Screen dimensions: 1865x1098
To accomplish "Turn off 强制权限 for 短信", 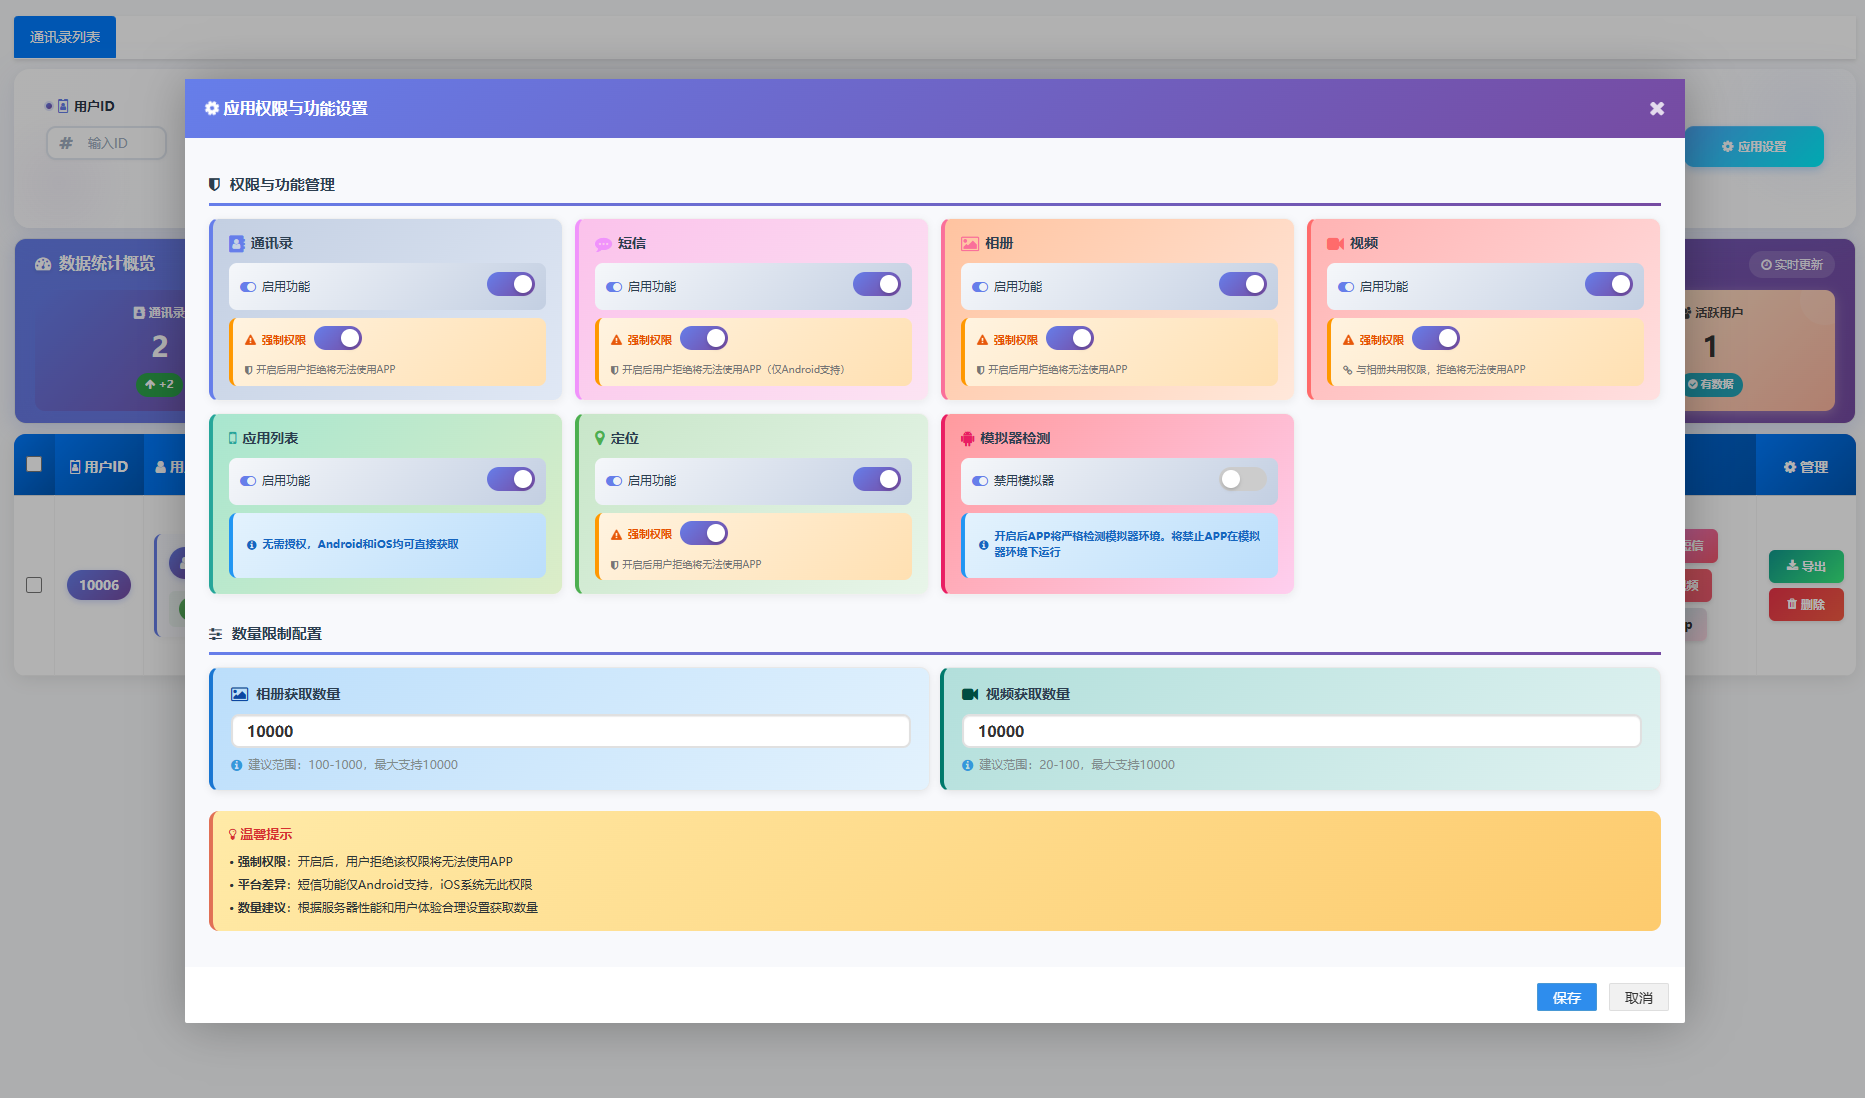I will pos(704,339).
